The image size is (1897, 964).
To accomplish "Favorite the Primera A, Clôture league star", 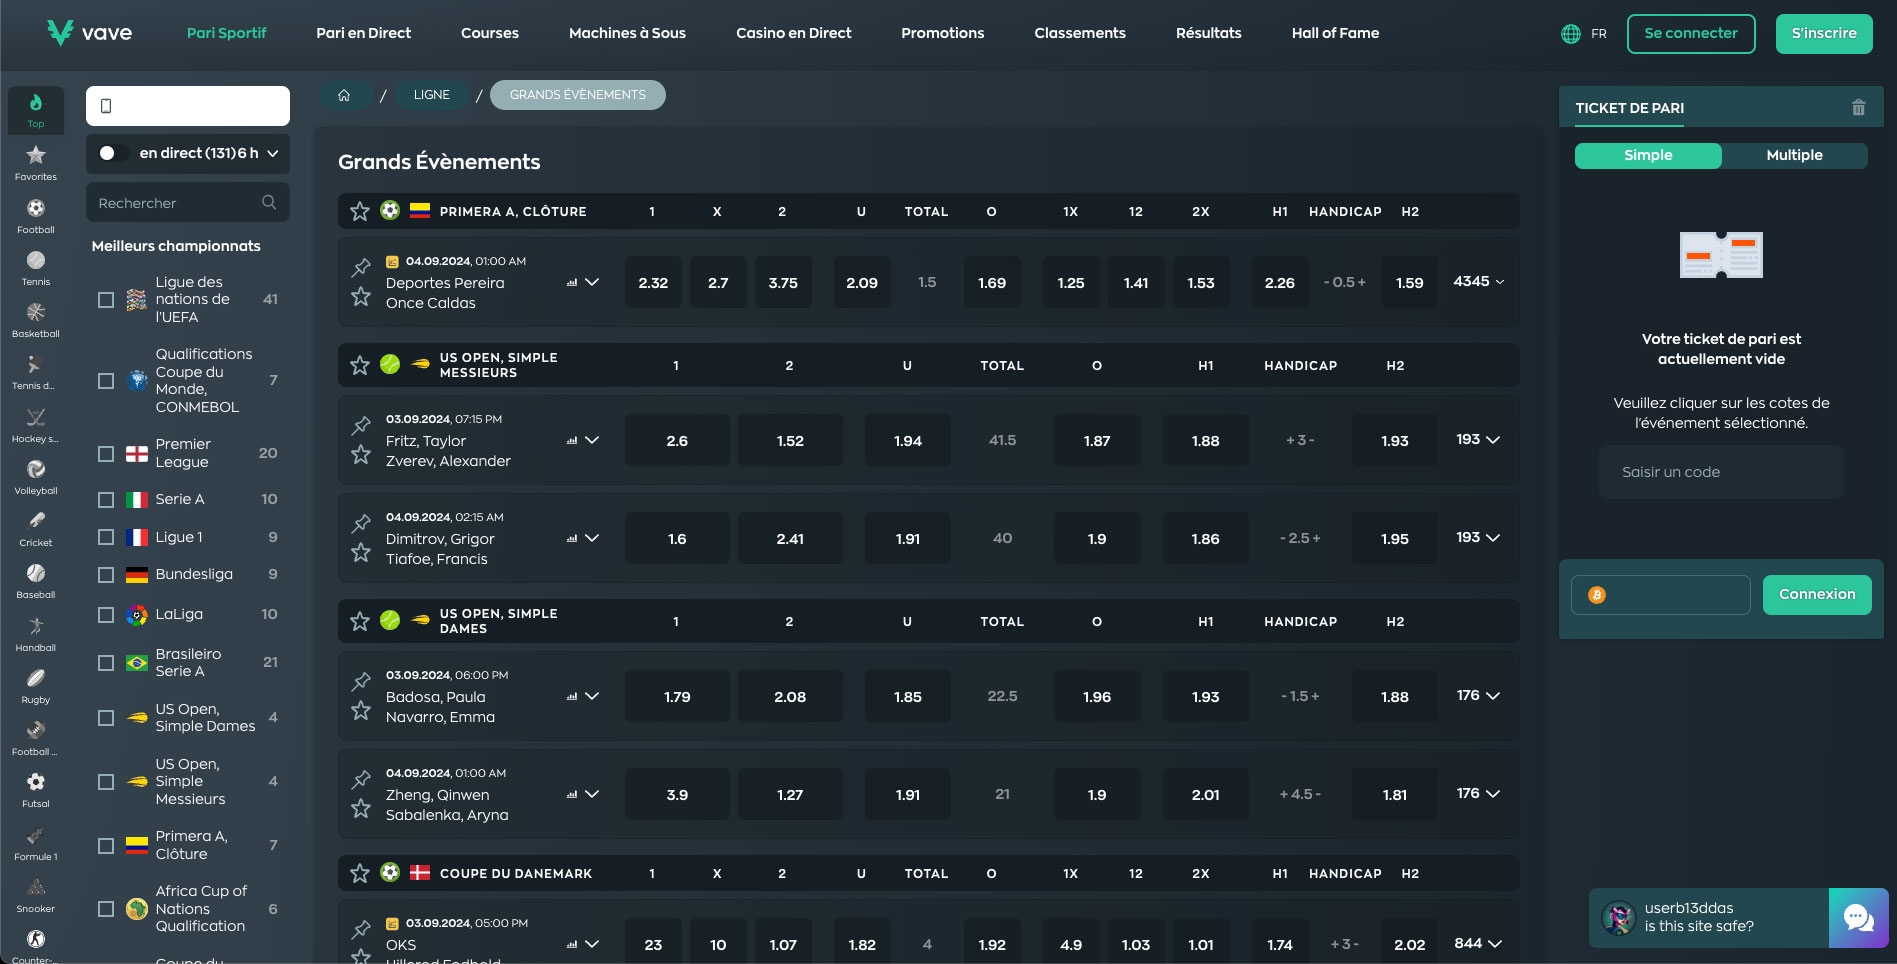I will click(x=360, y=211).
